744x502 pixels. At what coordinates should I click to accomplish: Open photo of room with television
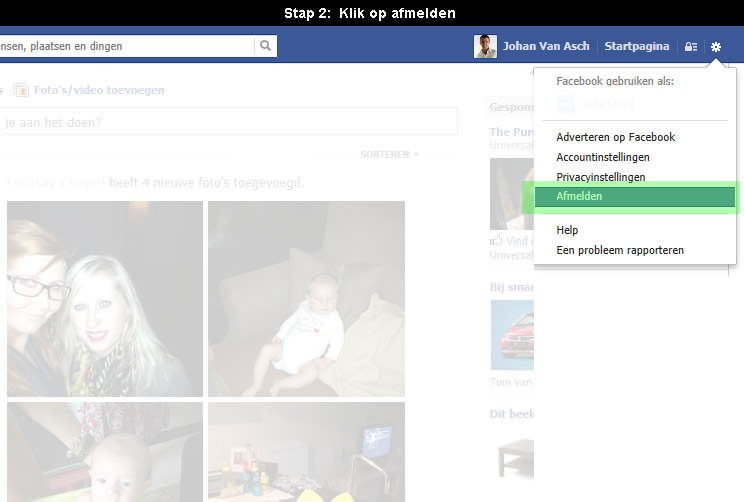click(307, 452)
